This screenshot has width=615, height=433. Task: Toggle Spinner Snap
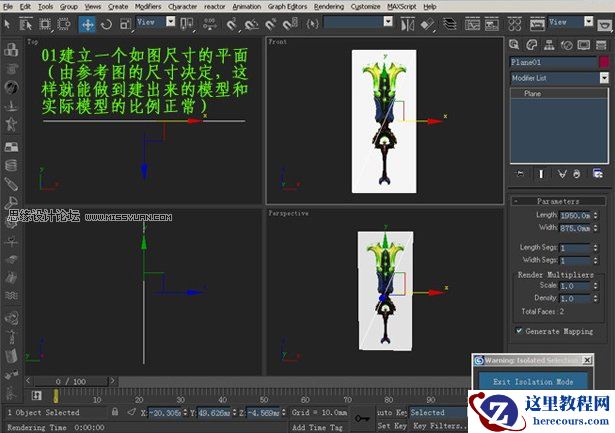(290, 24)
